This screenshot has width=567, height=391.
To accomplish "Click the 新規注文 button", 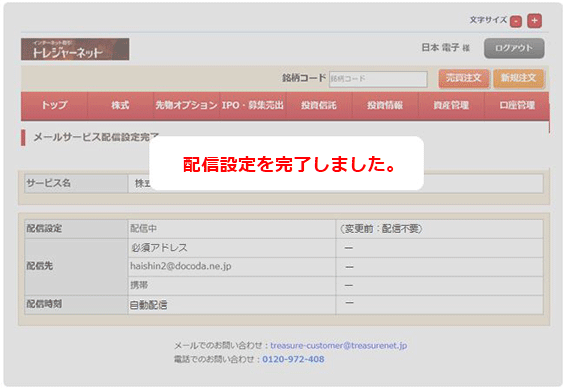I will coord(518,78).
